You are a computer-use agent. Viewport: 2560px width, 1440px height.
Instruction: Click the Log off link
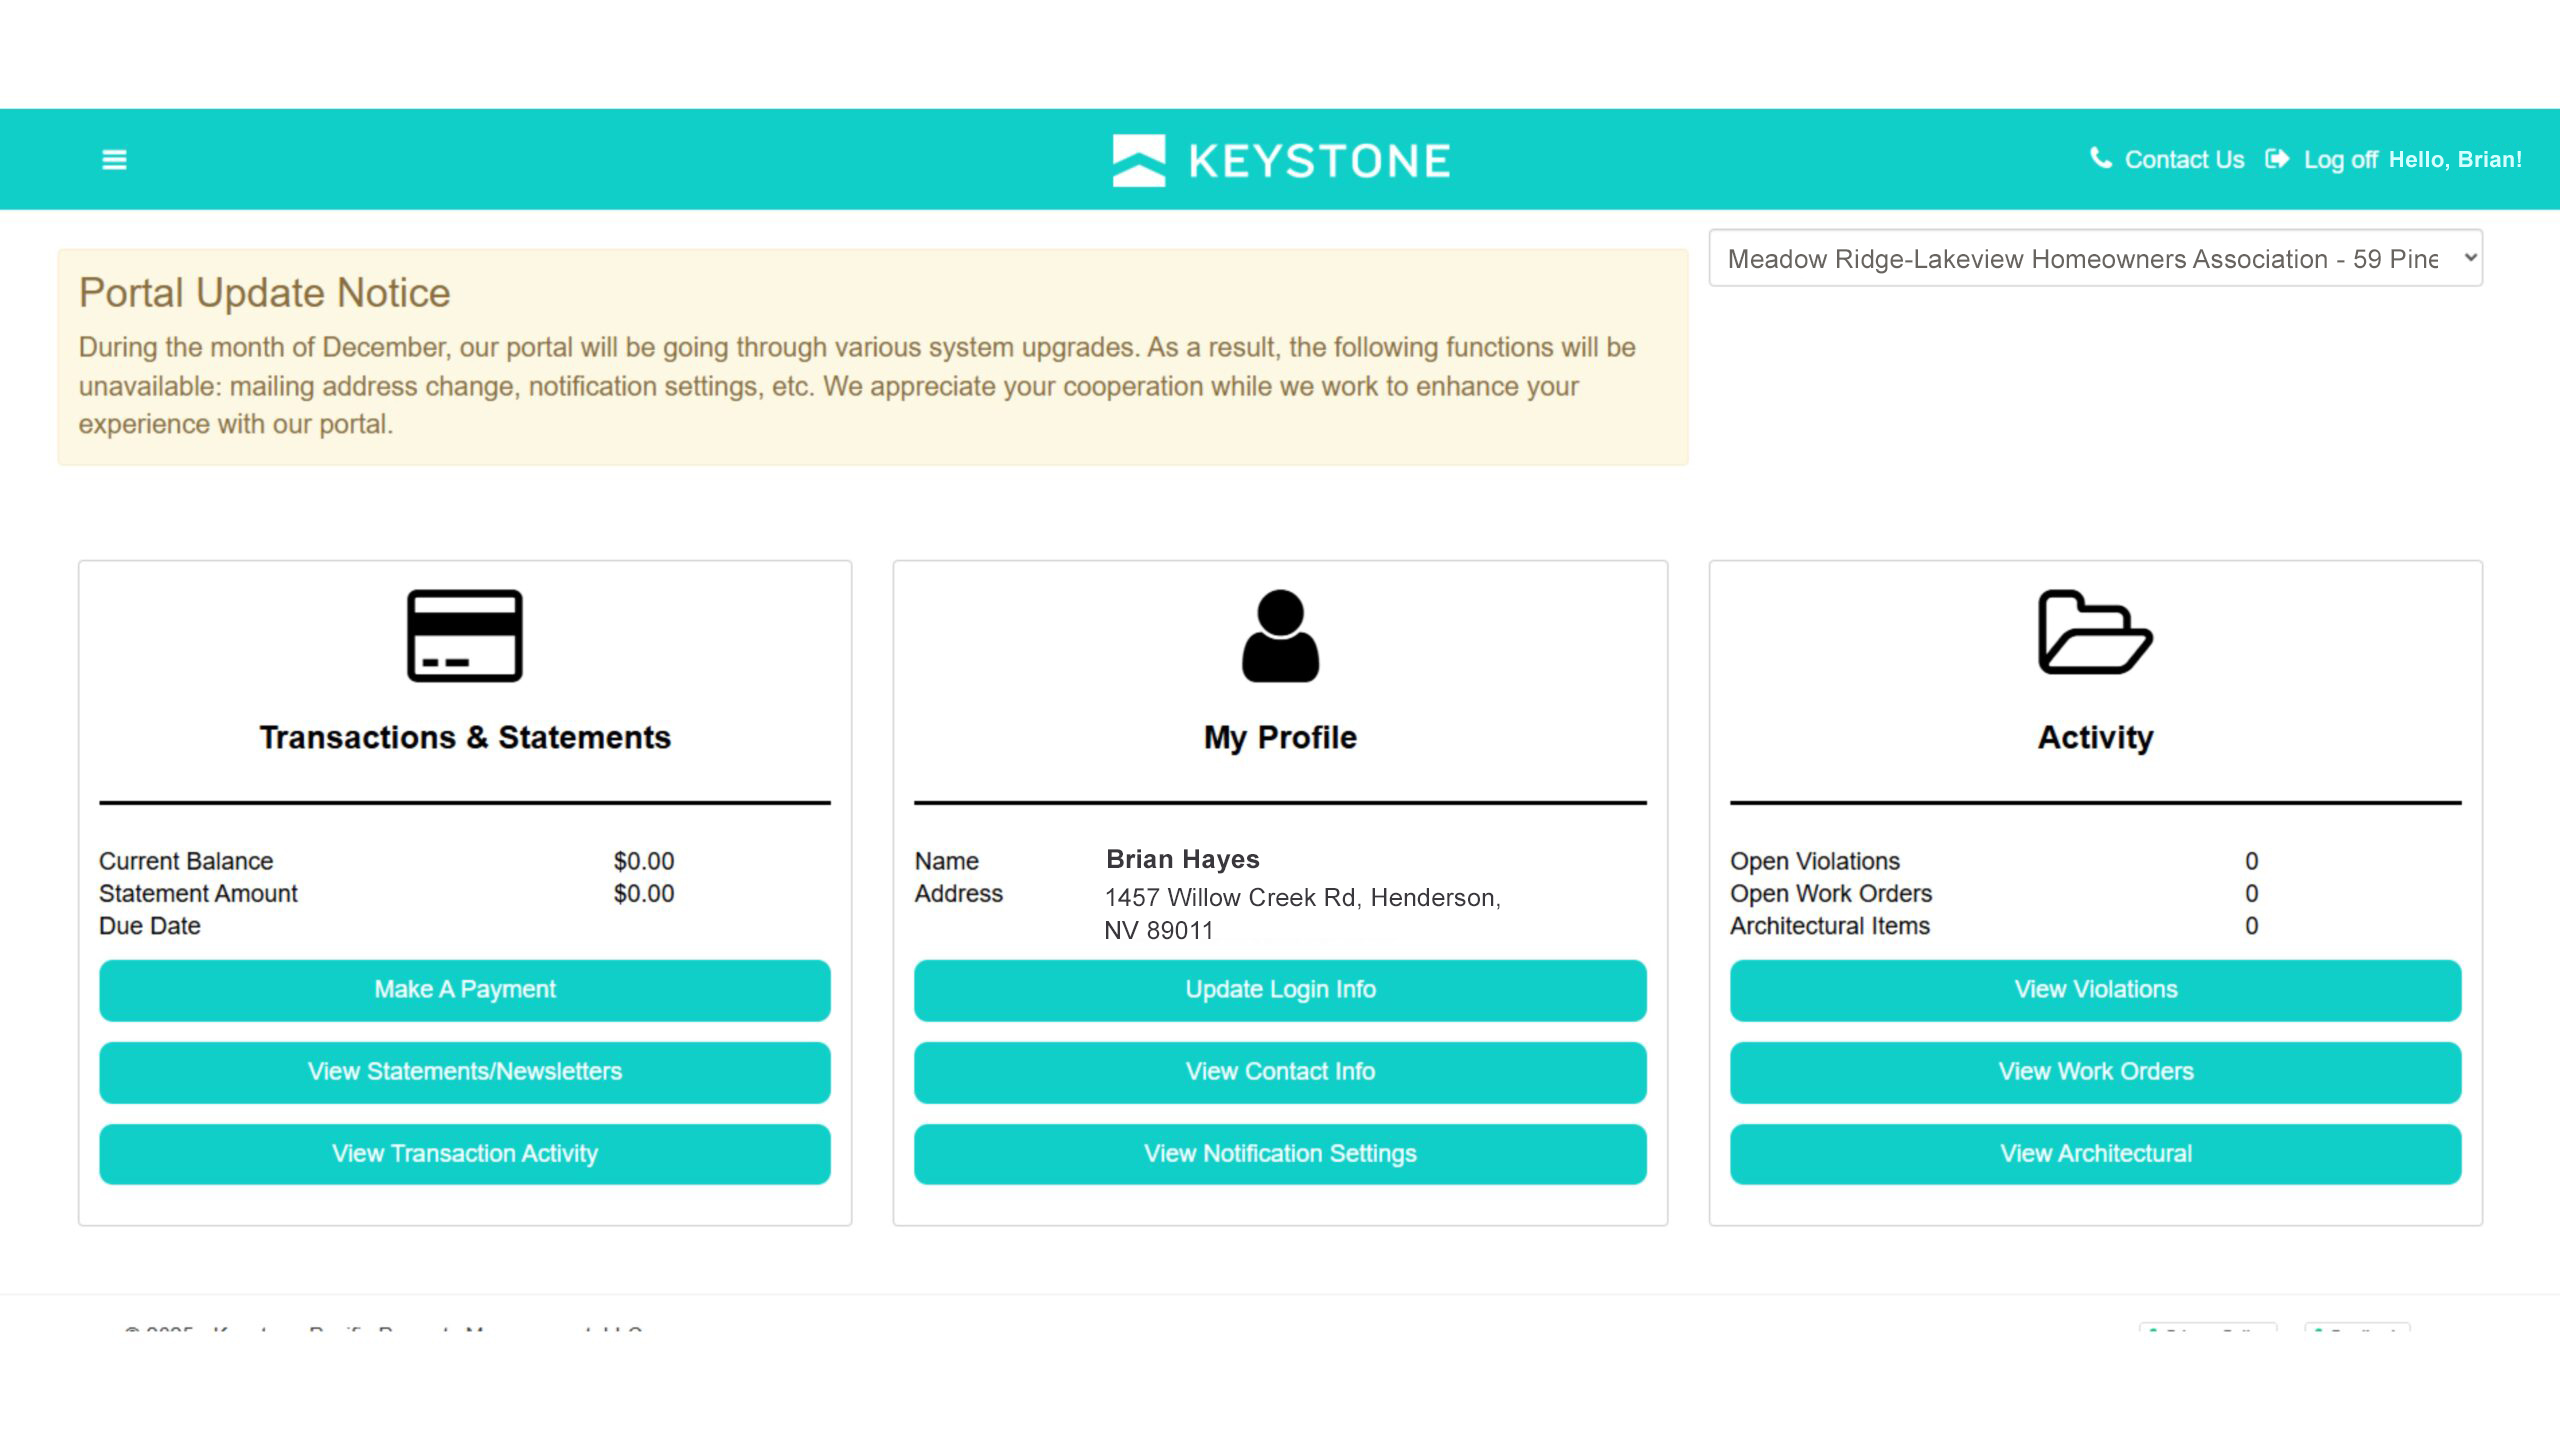click(2340, 160)
